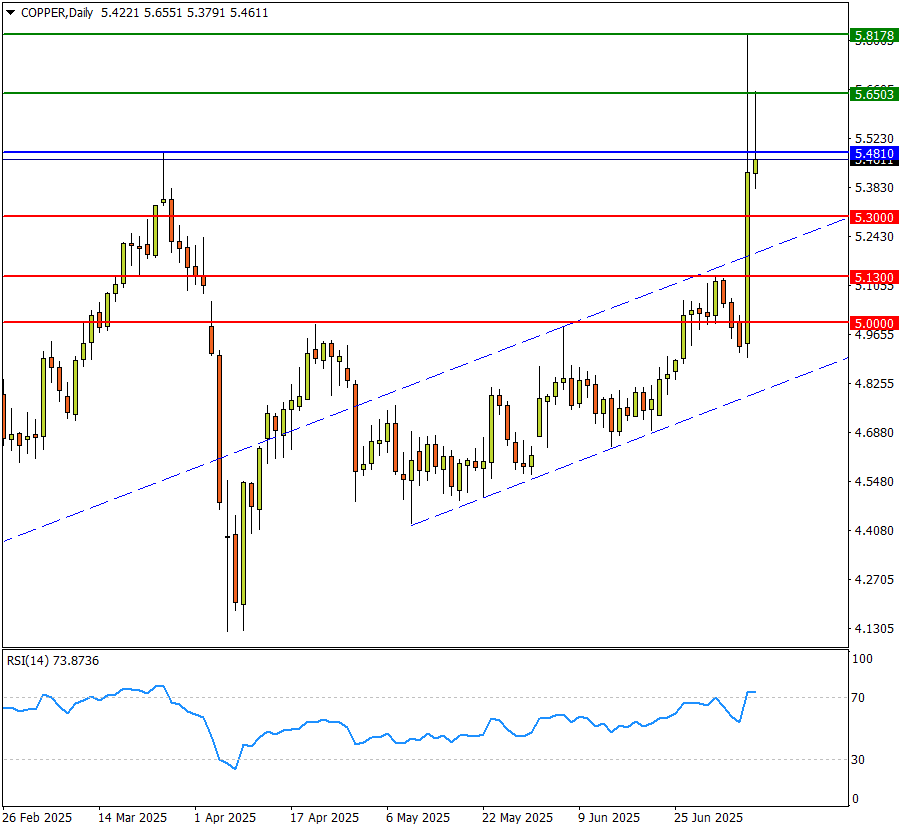Select the green 5.6503 price level label
The width and height of the screenshot is (905, 830).
[x=876, y=94]
